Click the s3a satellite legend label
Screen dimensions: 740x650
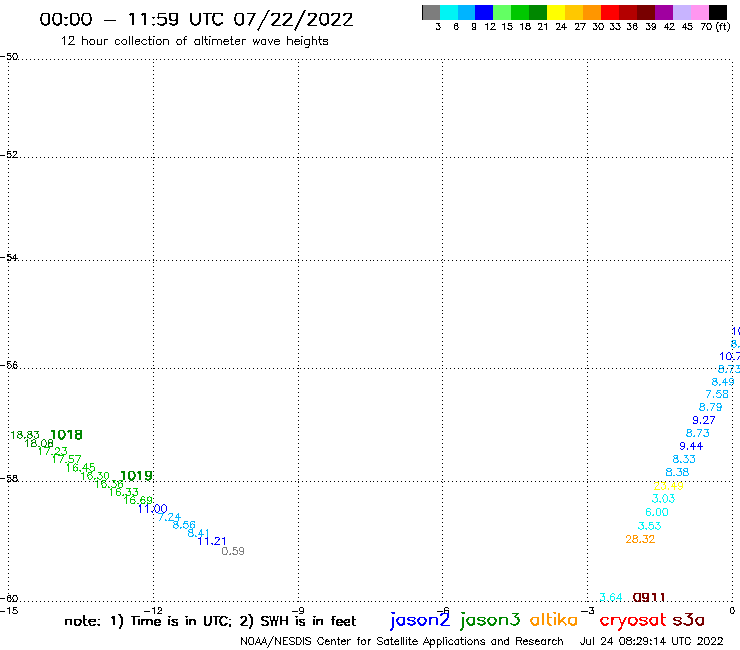coord(689,620)
